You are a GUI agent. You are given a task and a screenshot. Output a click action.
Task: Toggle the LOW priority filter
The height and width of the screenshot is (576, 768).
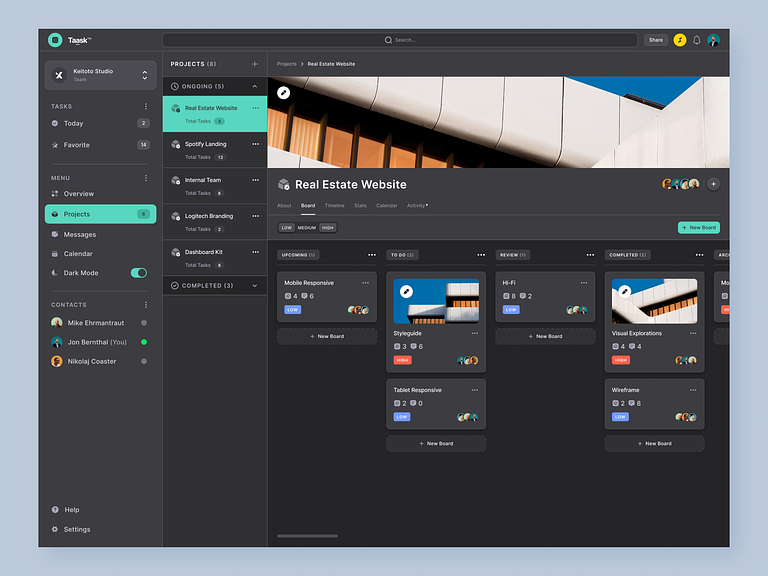pos(286,228)
